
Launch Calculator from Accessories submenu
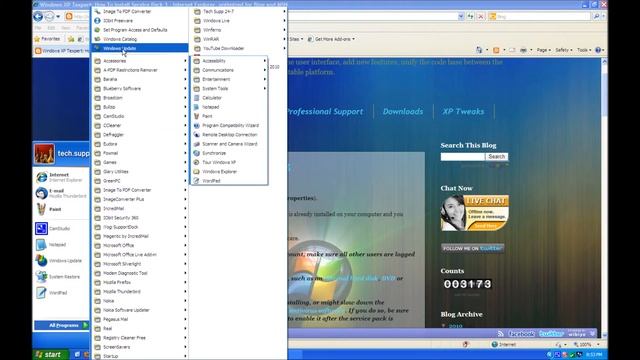(229, 98)
